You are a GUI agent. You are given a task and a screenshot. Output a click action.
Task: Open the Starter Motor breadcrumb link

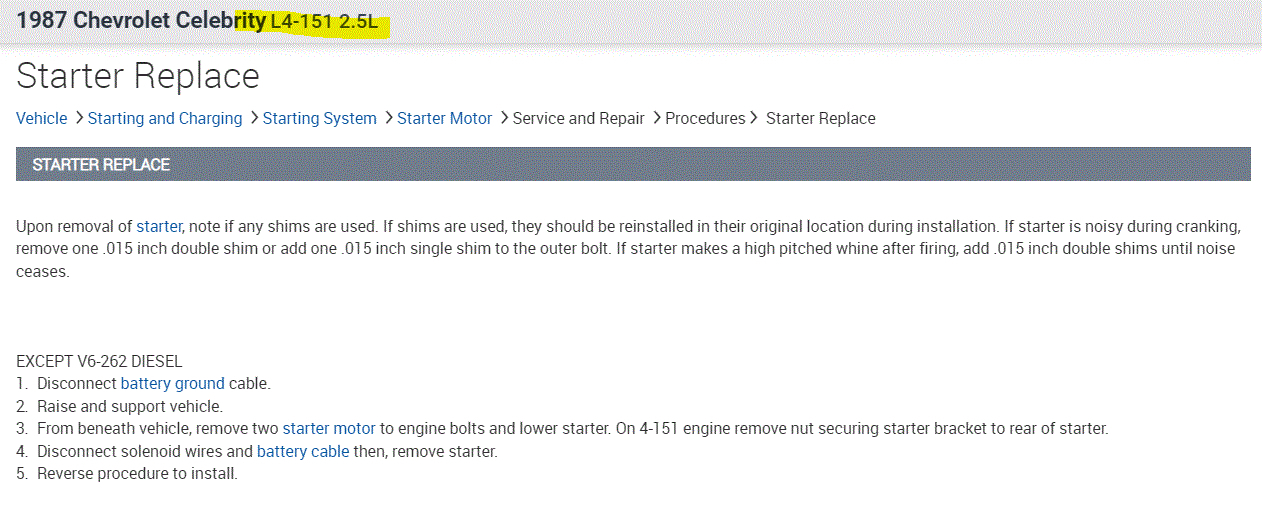click(x=444, y=118)
